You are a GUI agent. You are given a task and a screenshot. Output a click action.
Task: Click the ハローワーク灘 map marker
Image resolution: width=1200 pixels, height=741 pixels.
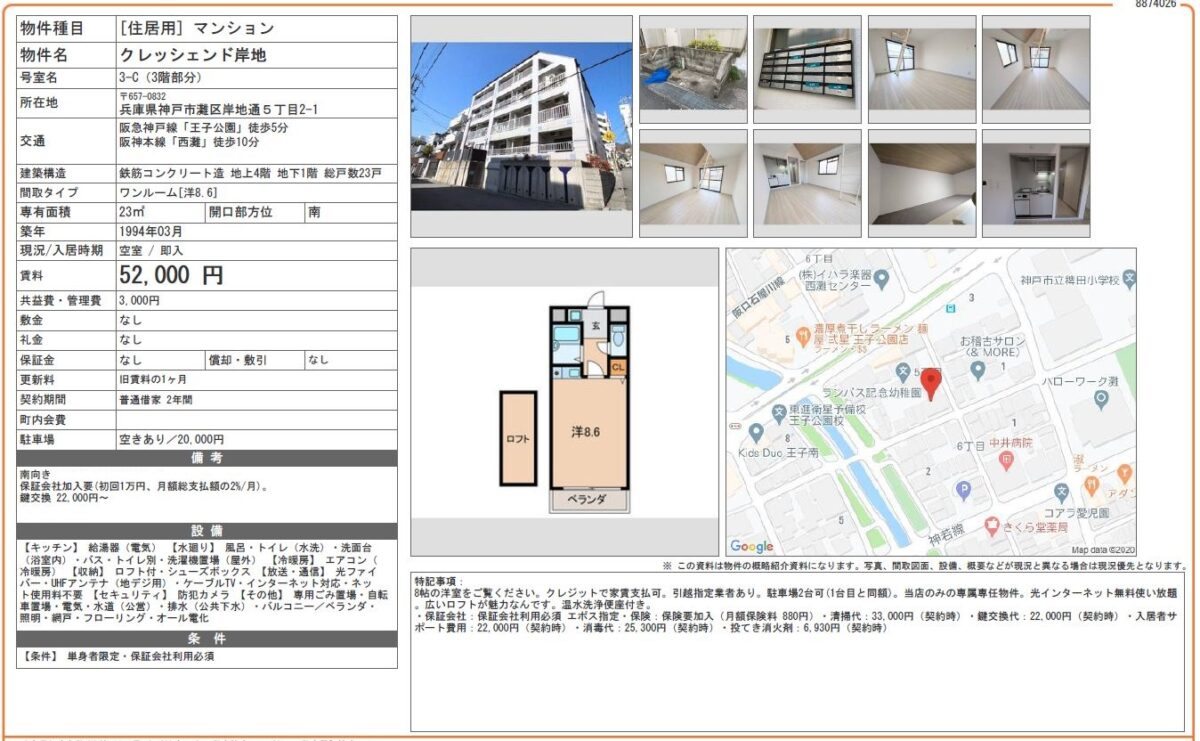point(1101,400)
